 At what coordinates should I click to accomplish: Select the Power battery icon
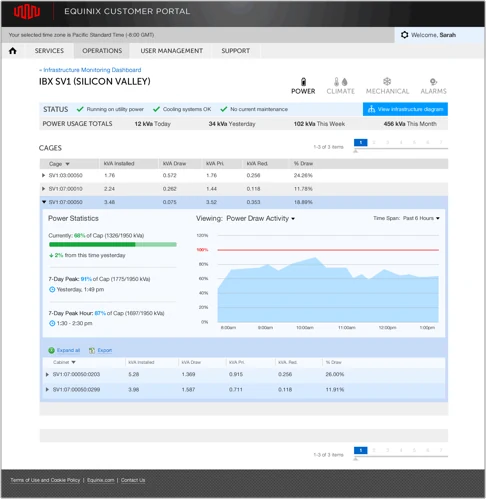click(x=303, y=82)
